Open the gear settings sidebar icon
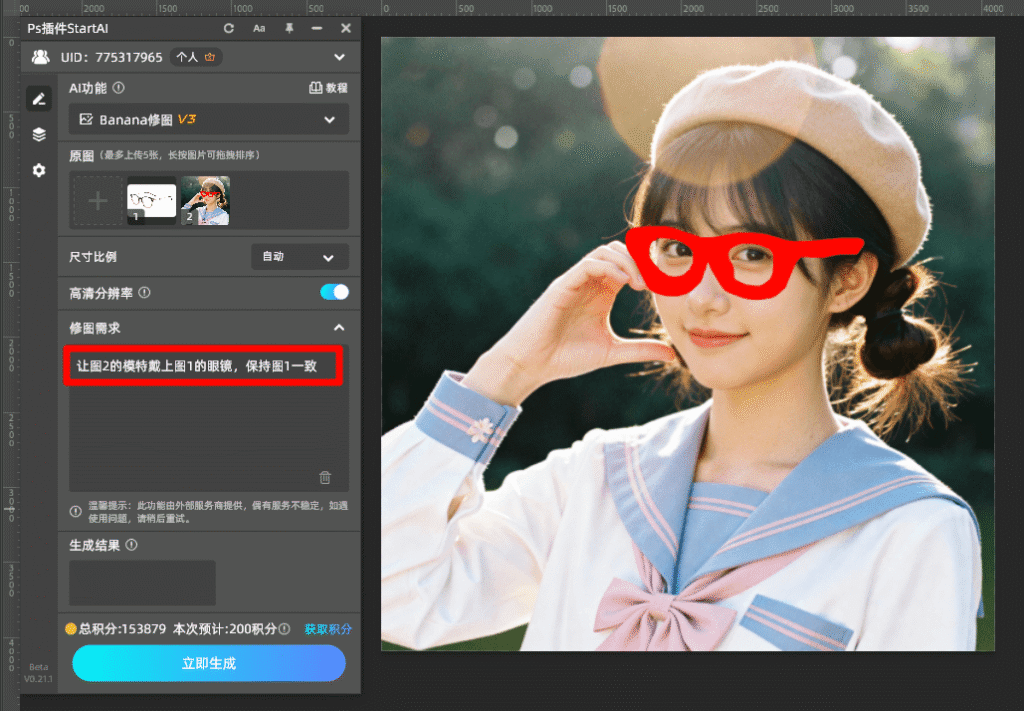Viewport: 1024px width, 711px height. point(39,170)
